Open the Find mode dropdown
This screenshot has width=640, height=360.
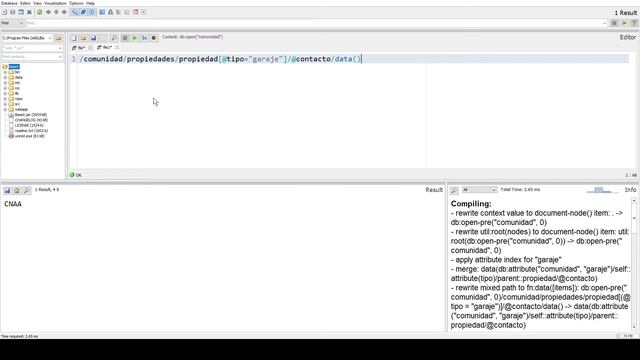tap(12, 23)
